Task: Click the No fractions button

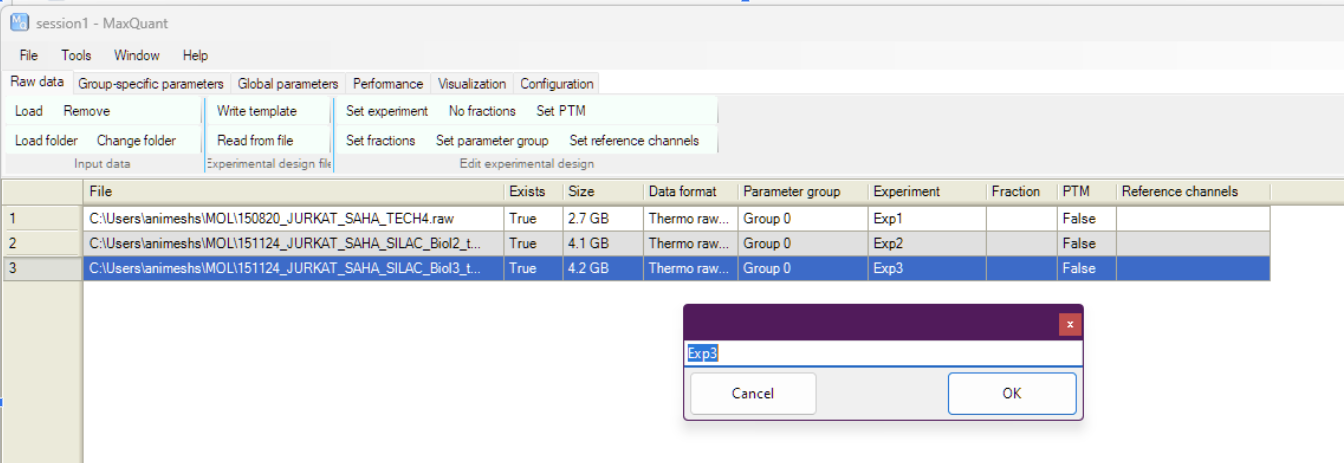Action: pyautogui.click(x=482, y=111)
